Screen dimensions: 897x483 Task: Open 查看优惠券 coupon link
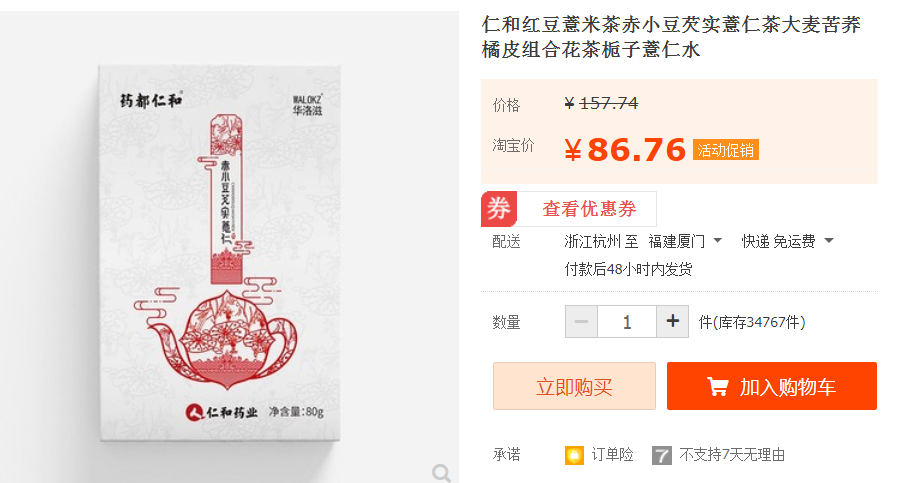tap(589, 209)
